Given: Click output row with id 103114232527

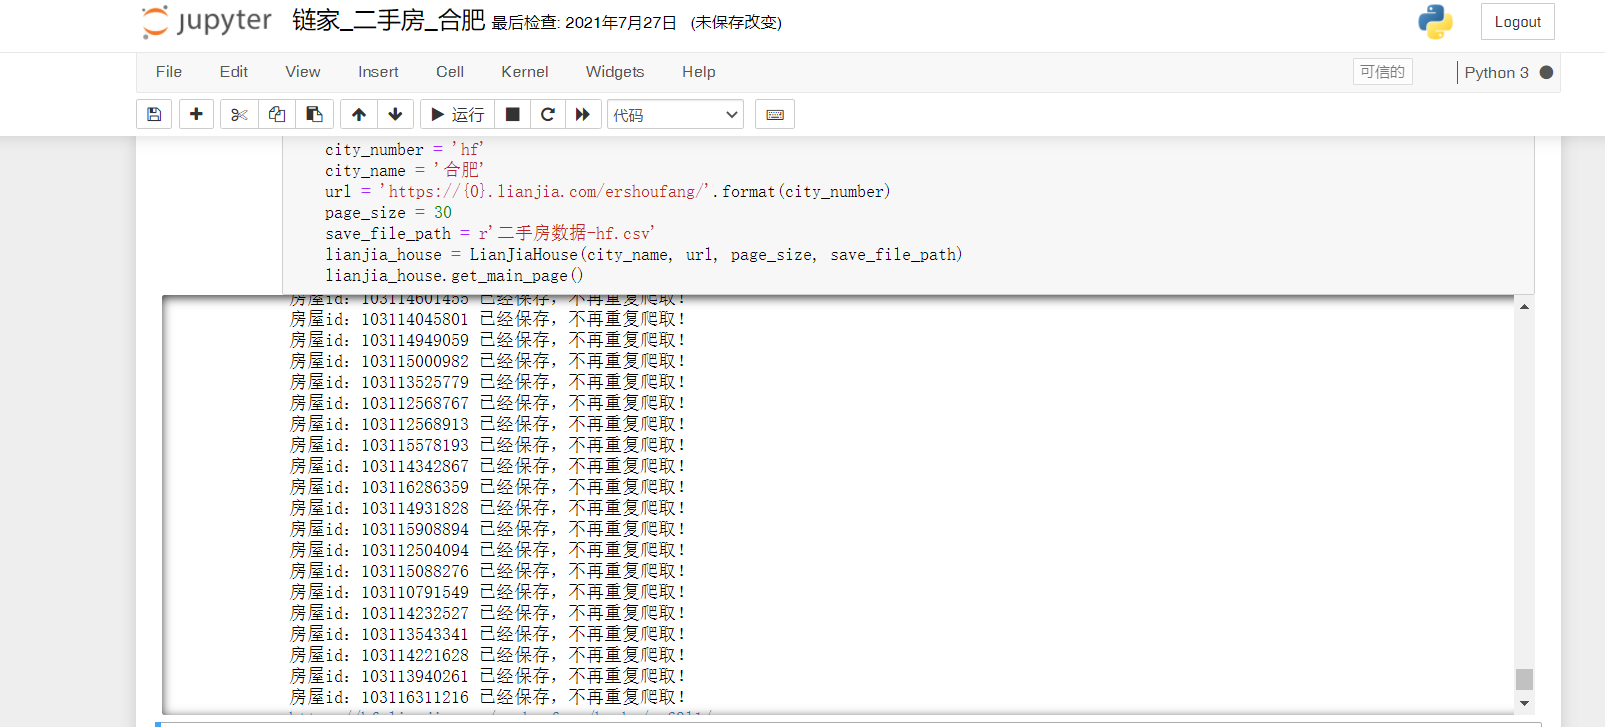Looking at the screenshot, I should tap(488, 613).
